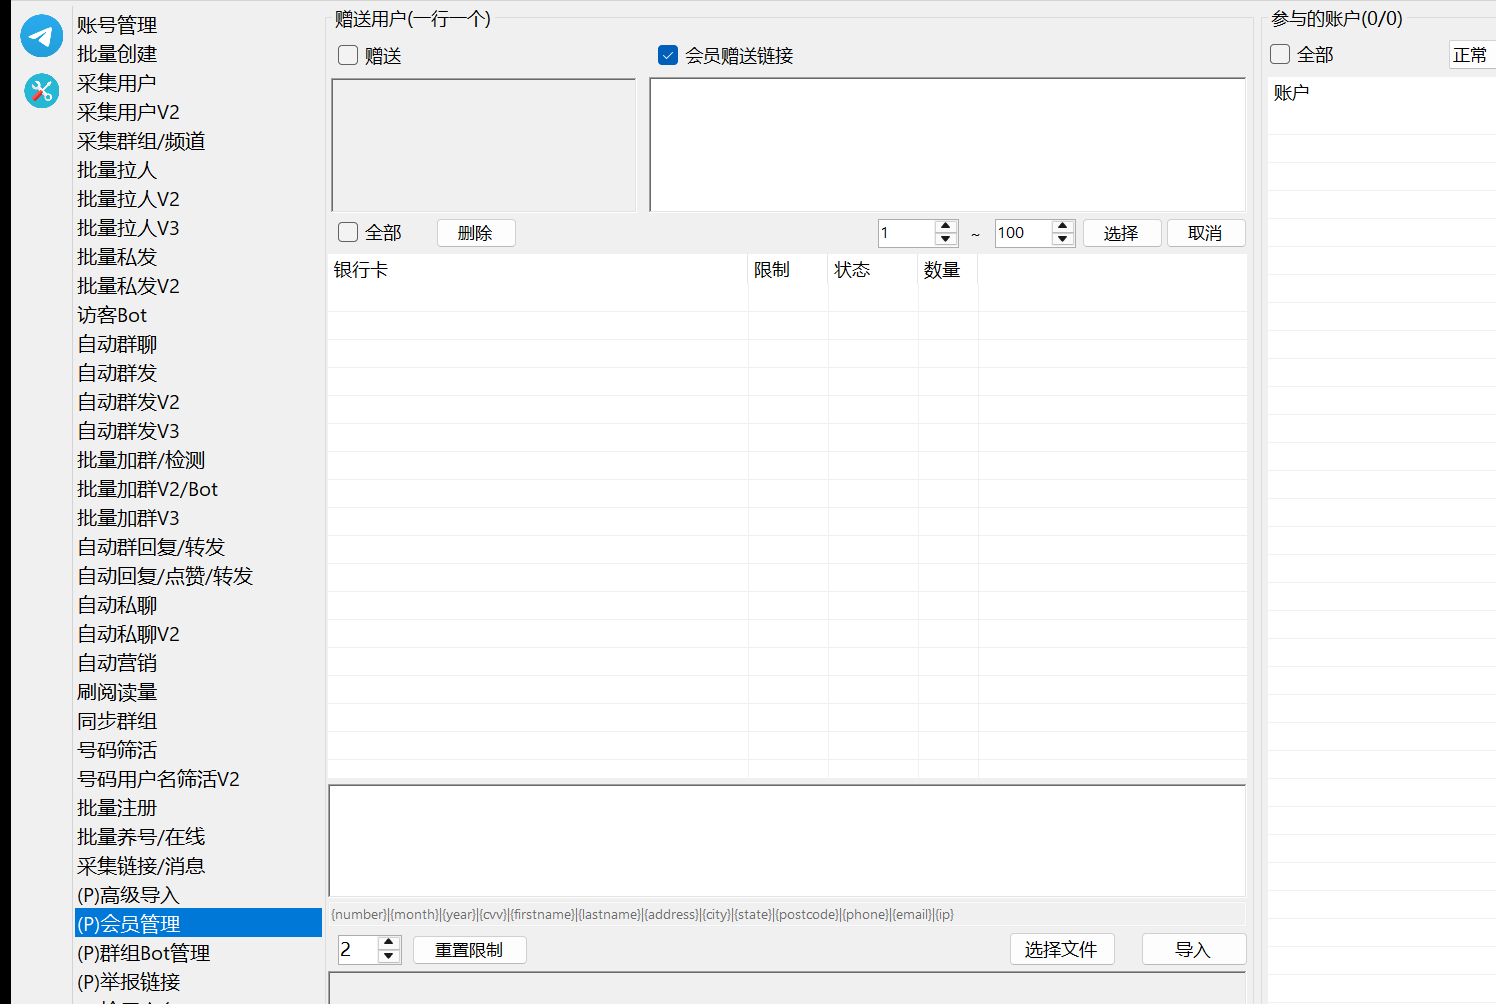This screenshot has width=1496, height=1004.
Task: Decrease the range end value 100
Action: [1063, 239]
